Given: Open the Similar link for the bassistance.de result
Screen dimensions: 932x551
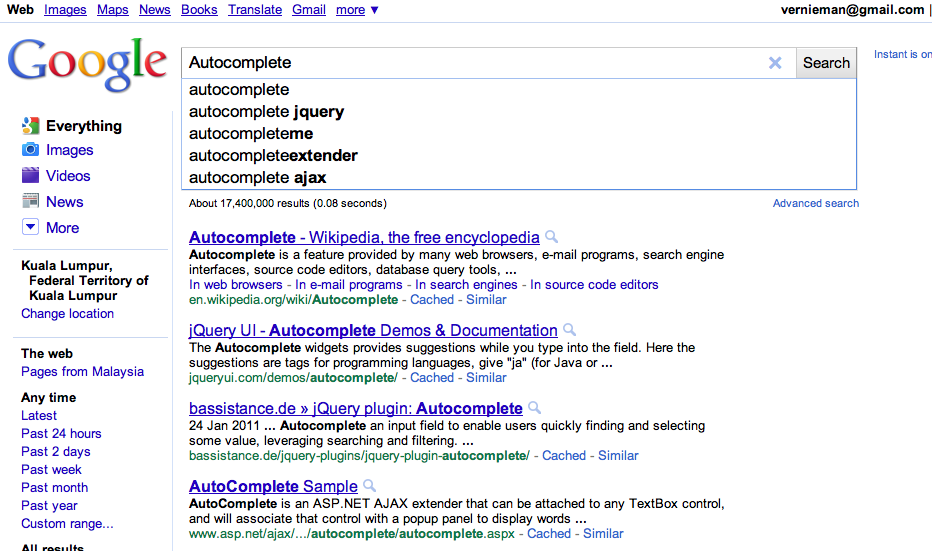Looking at the screenshot, I should pos(618,455).
